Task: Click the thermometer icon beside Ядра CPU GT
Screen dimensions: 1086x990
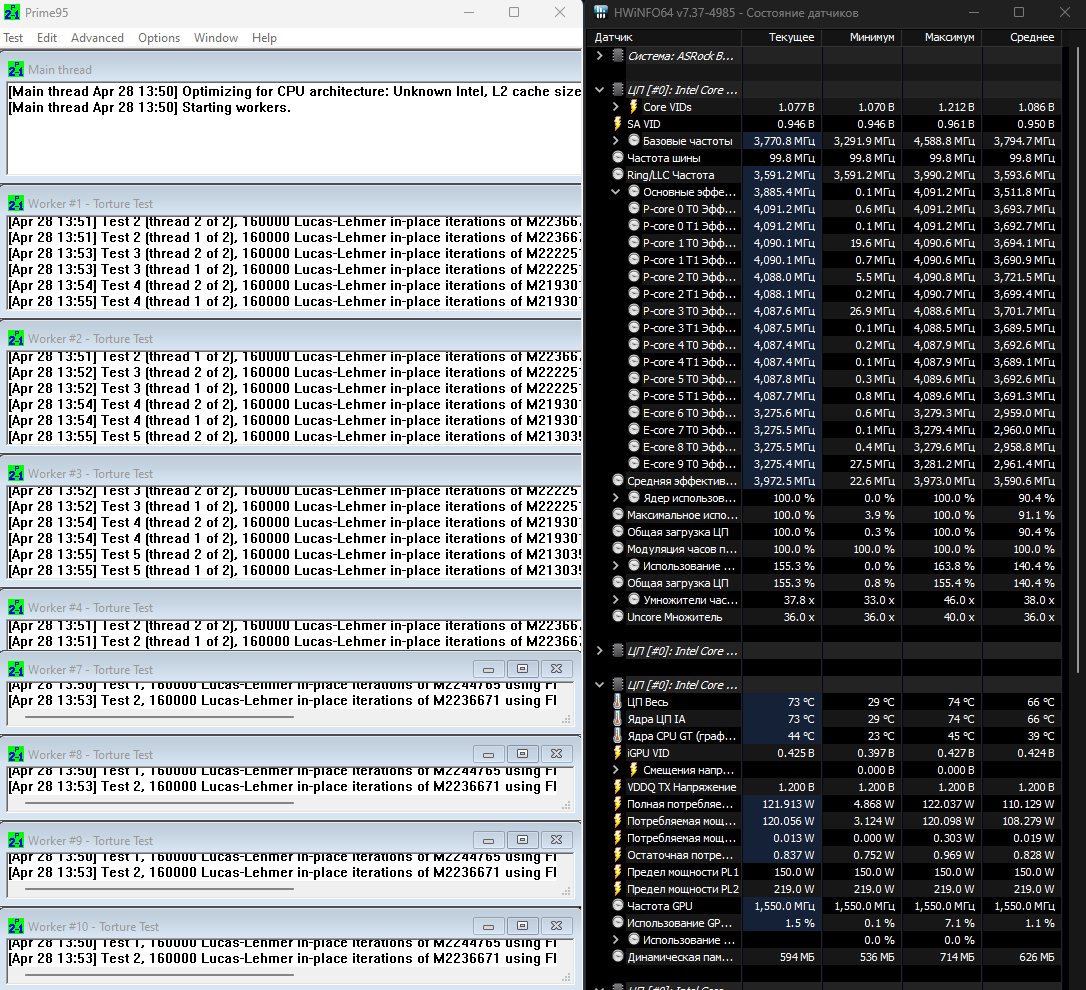Action: [x=618, y=736]
